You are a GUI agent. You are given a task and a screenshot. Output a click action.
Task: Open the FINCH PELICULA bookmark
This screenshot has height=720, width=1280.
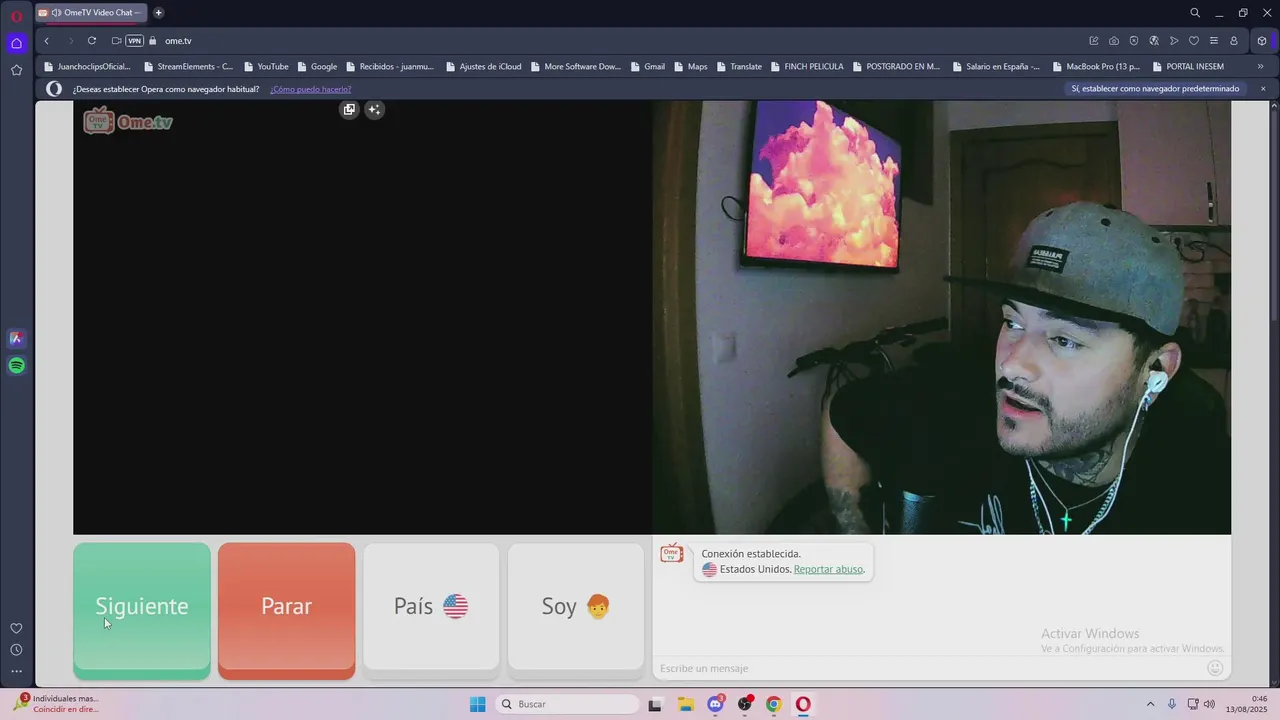[x=807, y=67]
